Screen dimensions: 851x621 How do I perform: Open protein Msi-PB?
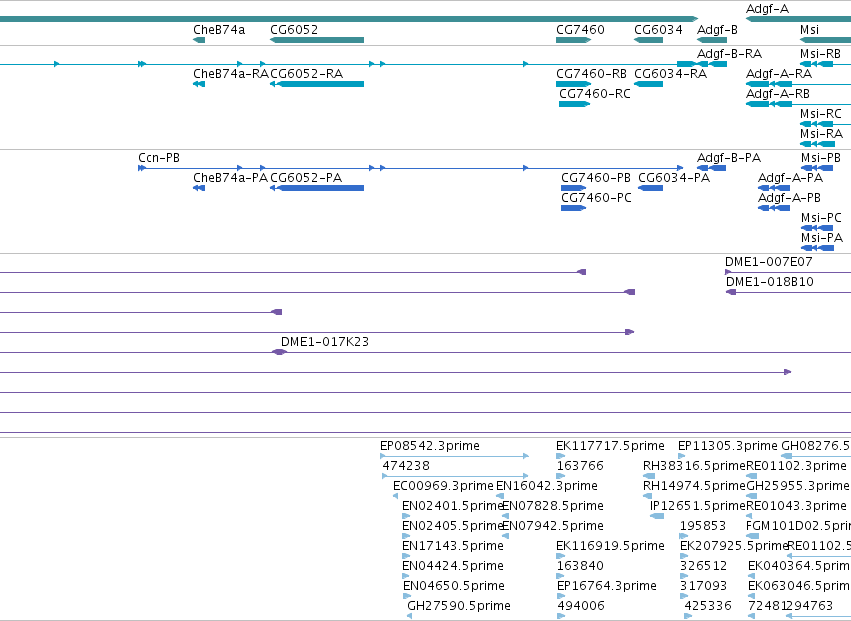coord(820,158)
